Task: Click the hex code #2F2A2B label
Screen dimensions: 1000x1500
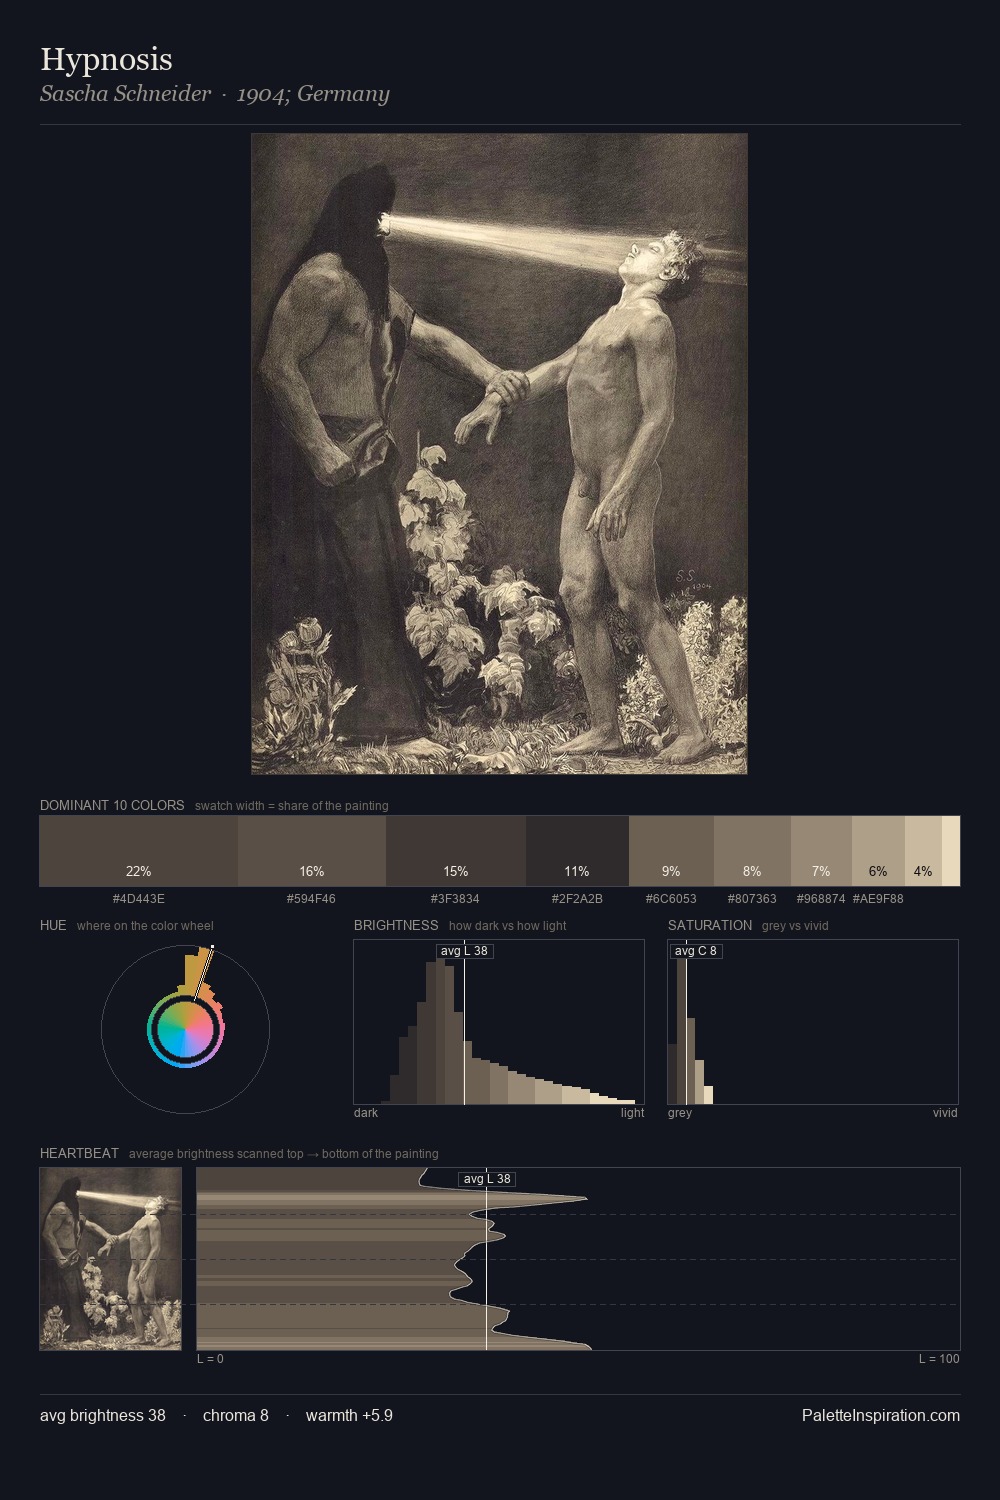Action: click(x=577, y=899)
